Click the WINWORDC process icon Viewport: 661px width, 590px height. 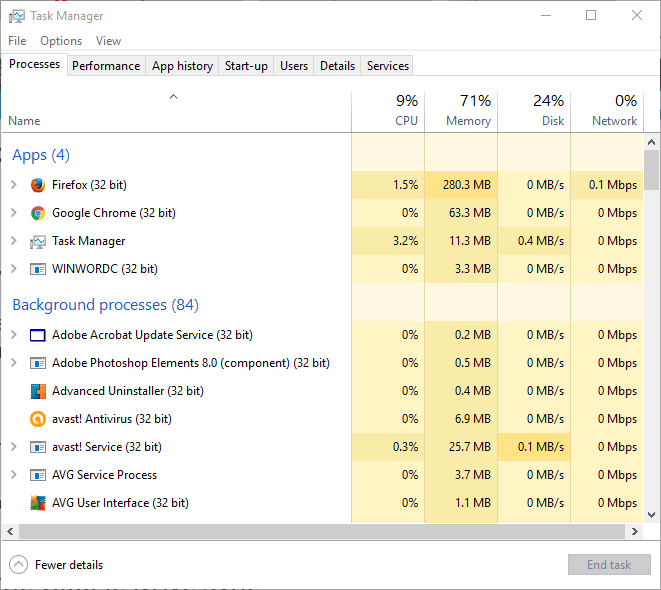click(x=38, y=269)
